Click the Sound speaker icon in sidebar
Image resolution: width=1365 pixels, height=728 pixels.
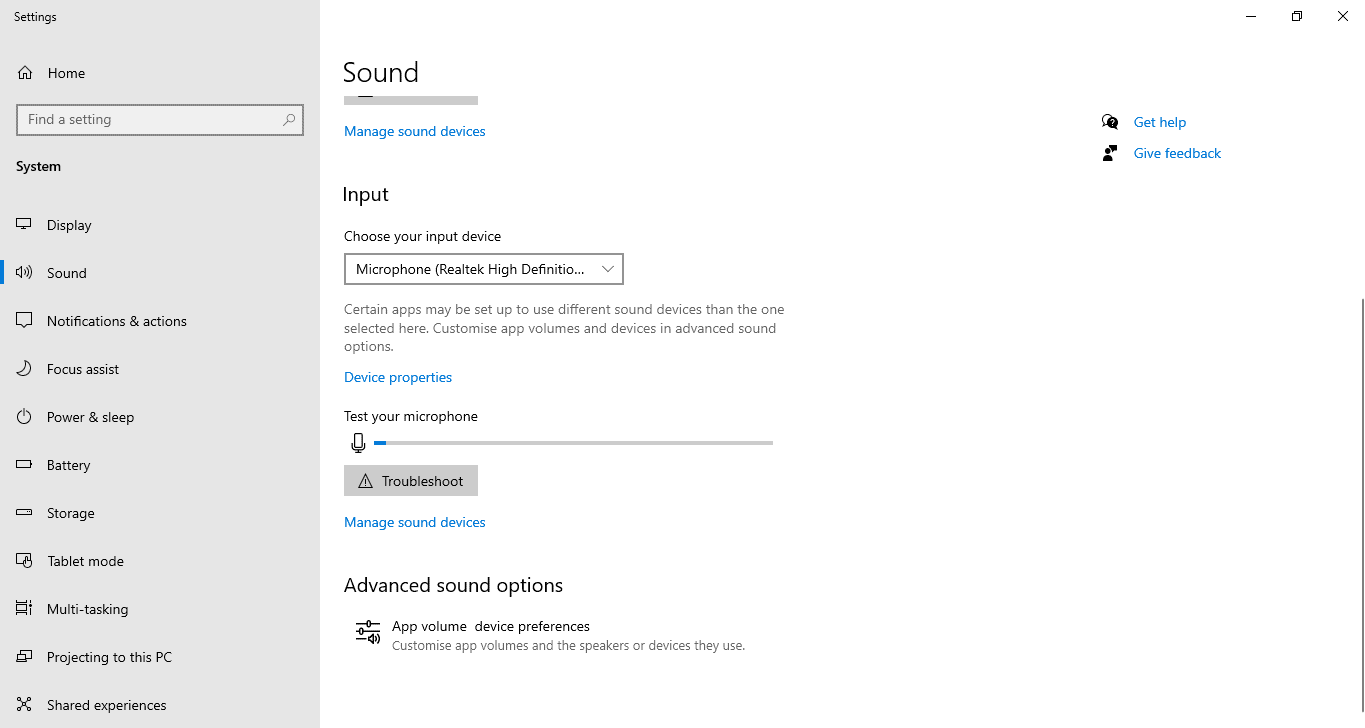(x=25, y=273)
